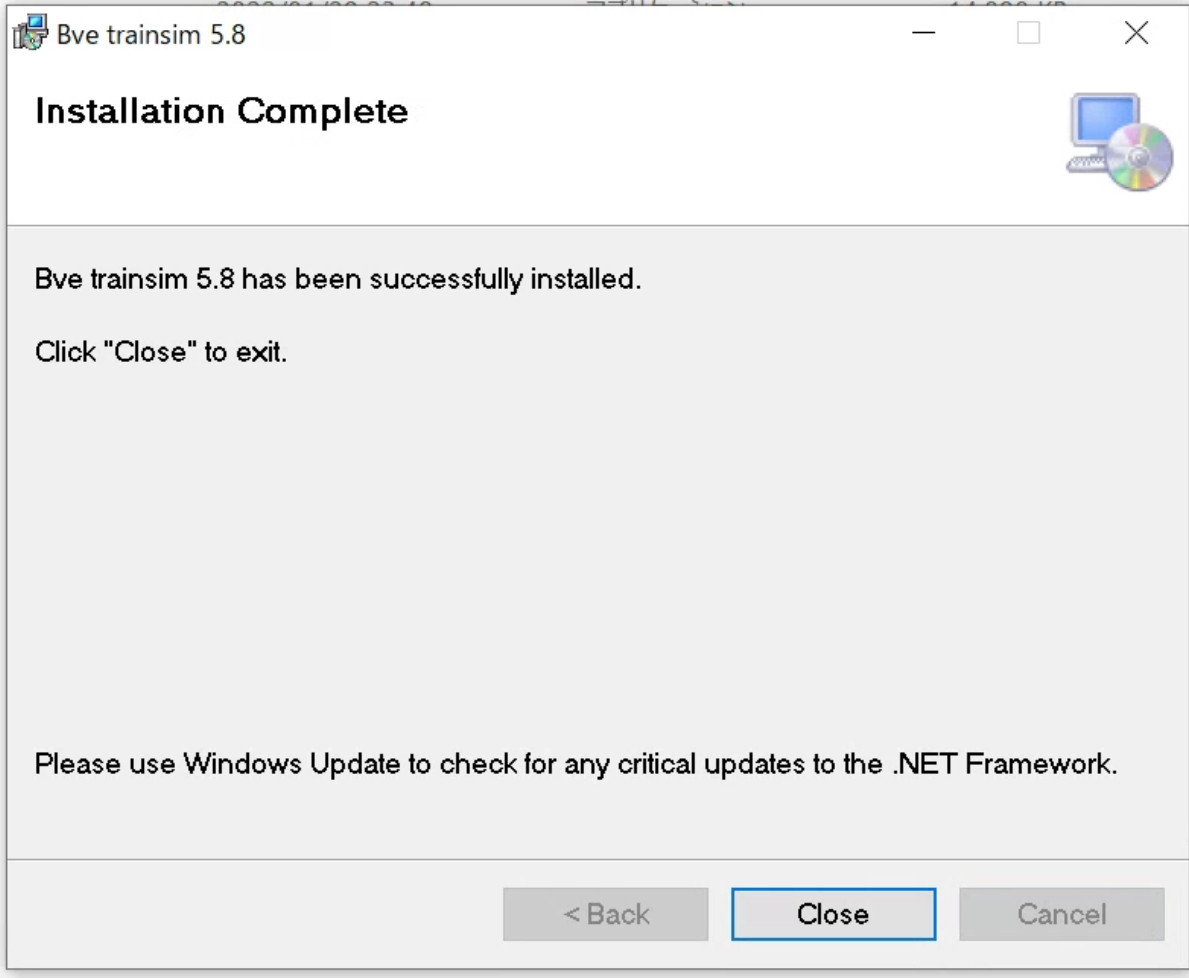The image size is (1189, 978).
Task: Click the computer and CD setup graphic
Action: coord(1118,143)
